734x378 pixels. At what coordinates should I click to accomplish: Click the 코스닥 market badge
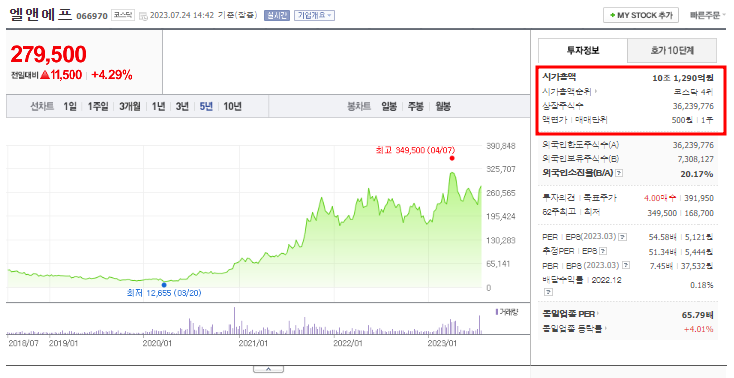click(x=123, y=15)
